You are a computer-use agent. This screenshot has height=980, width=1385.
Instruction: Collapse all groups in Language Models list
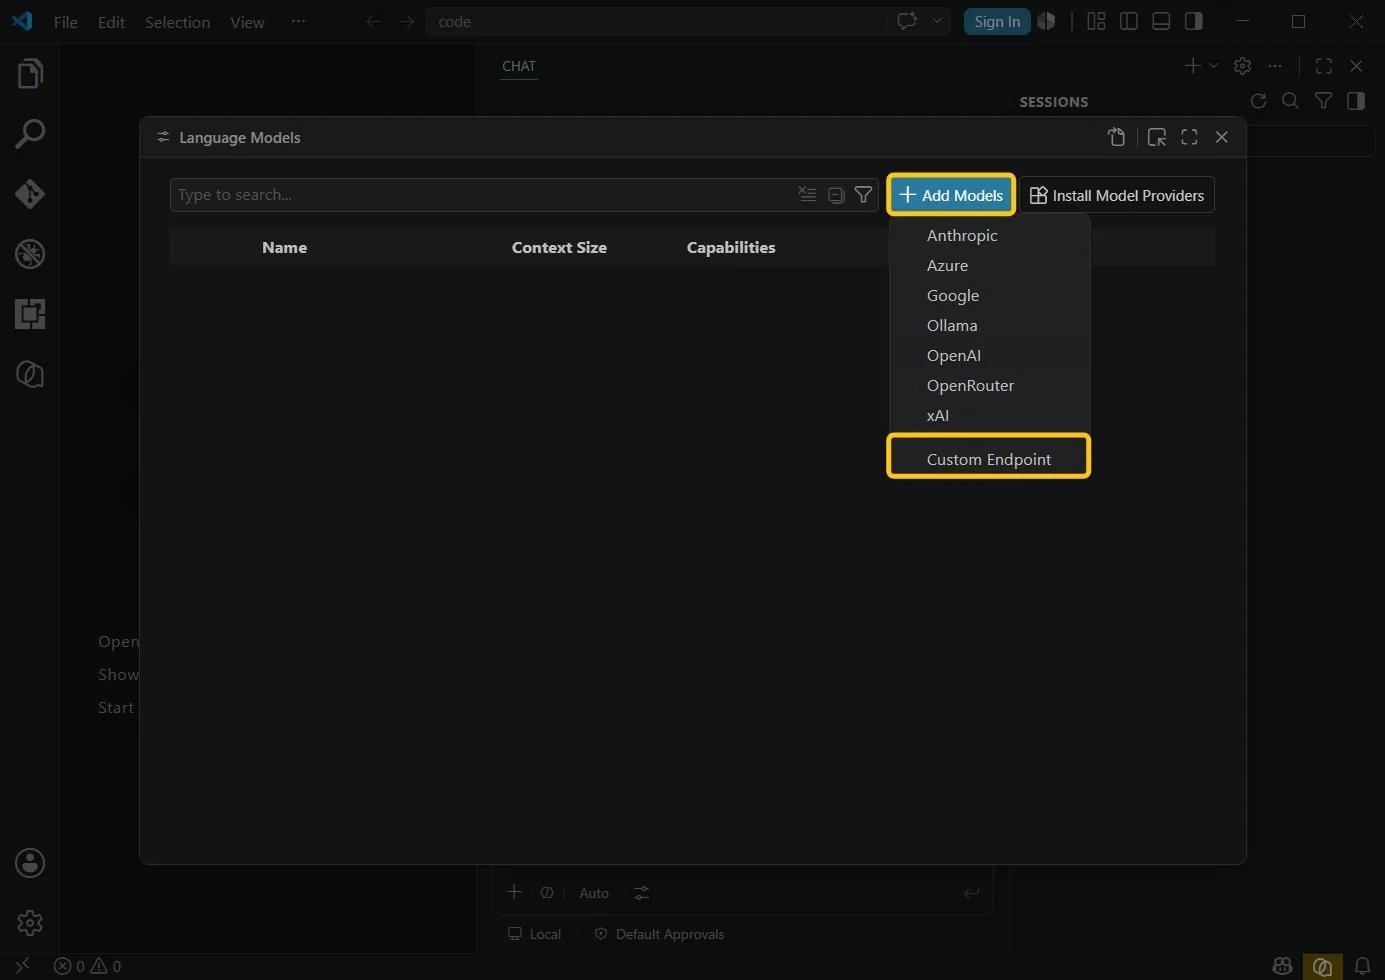coord(836,194)
